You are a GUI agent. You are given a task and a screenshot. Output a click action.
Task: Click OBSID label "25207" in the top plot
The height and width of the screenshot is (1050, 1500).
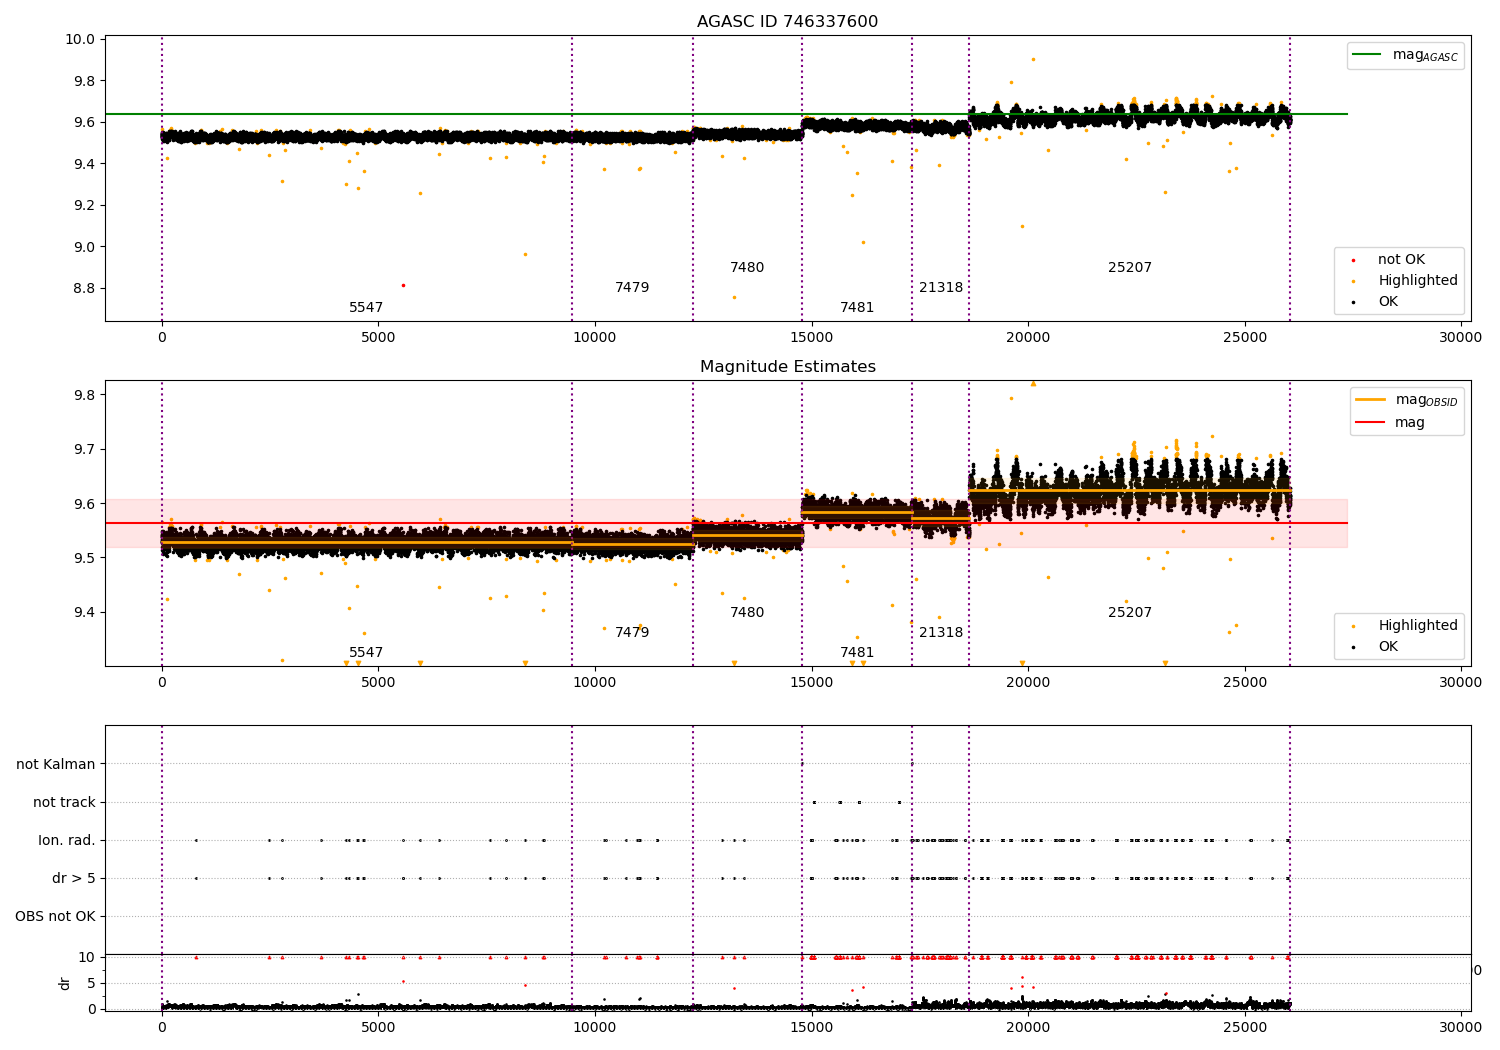1130,268
